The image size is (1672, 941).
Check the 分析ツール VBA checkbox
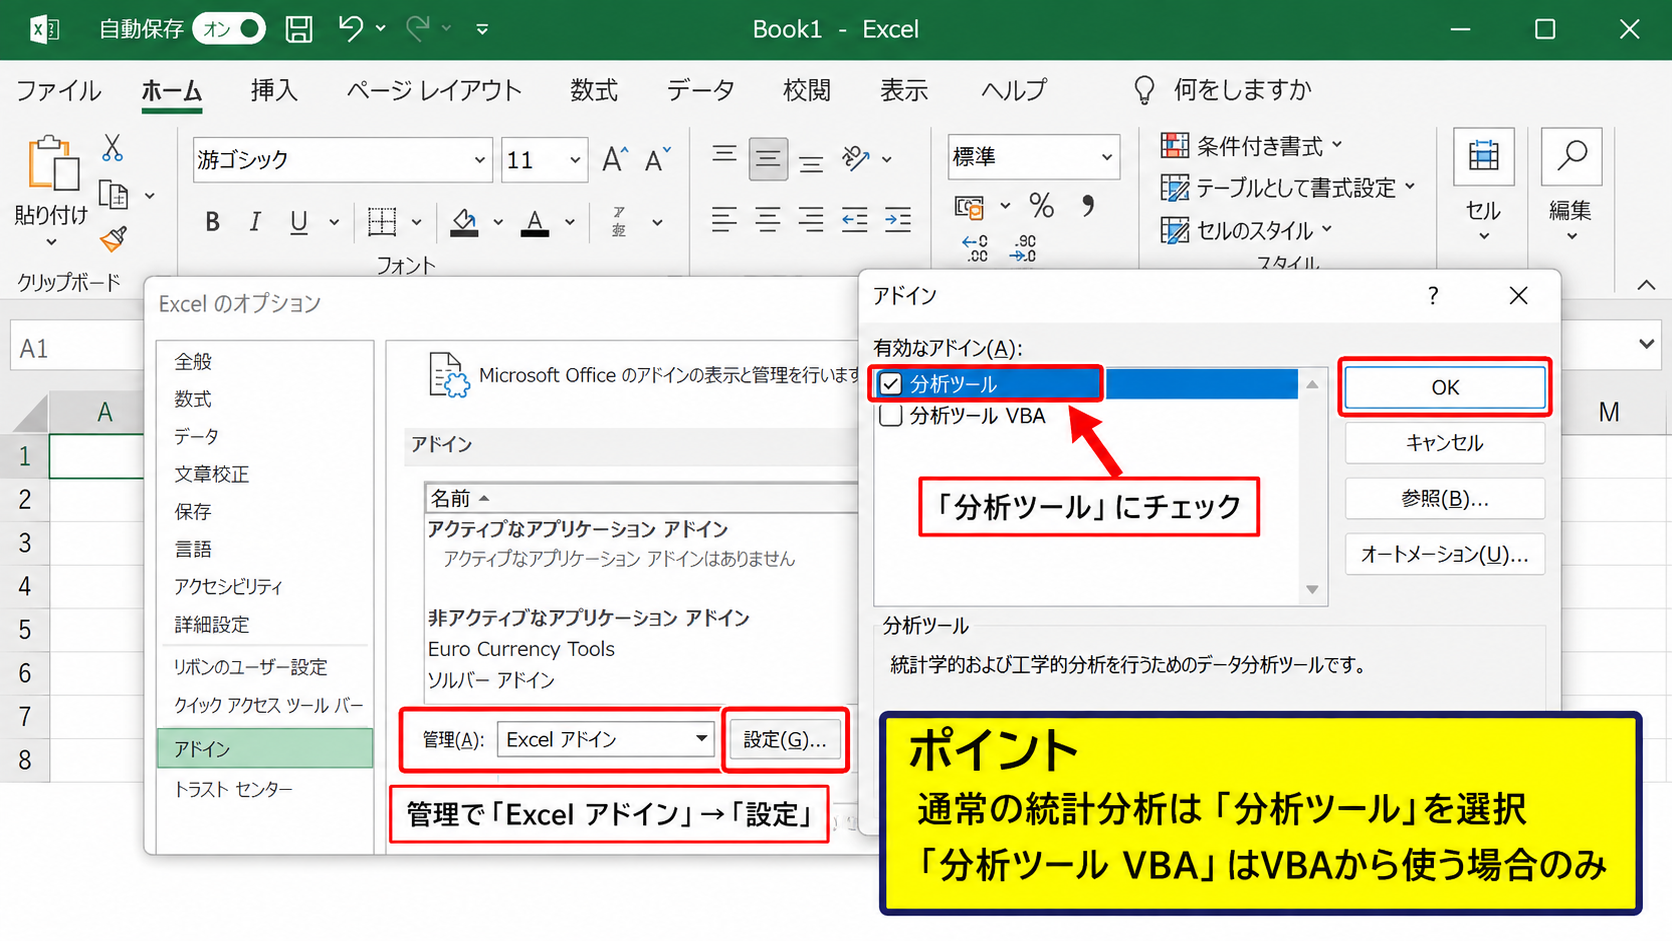coord(891,416)
